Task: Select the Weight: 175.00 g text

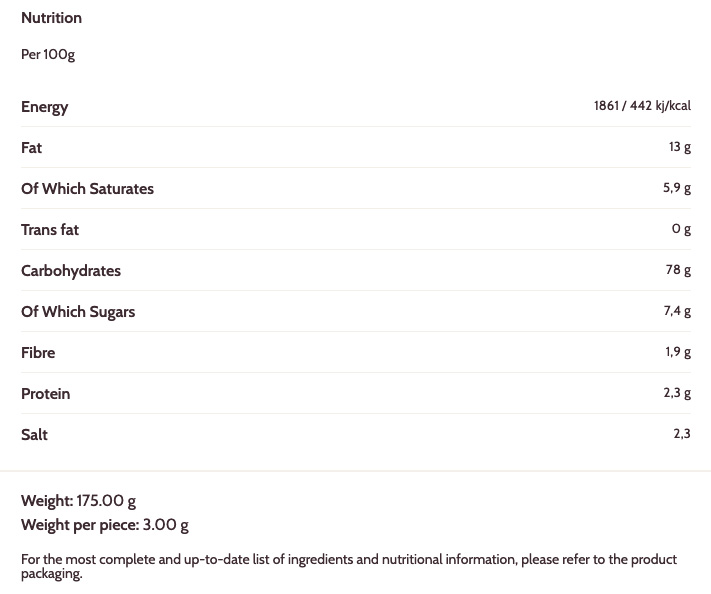Action: pos(78,501)
